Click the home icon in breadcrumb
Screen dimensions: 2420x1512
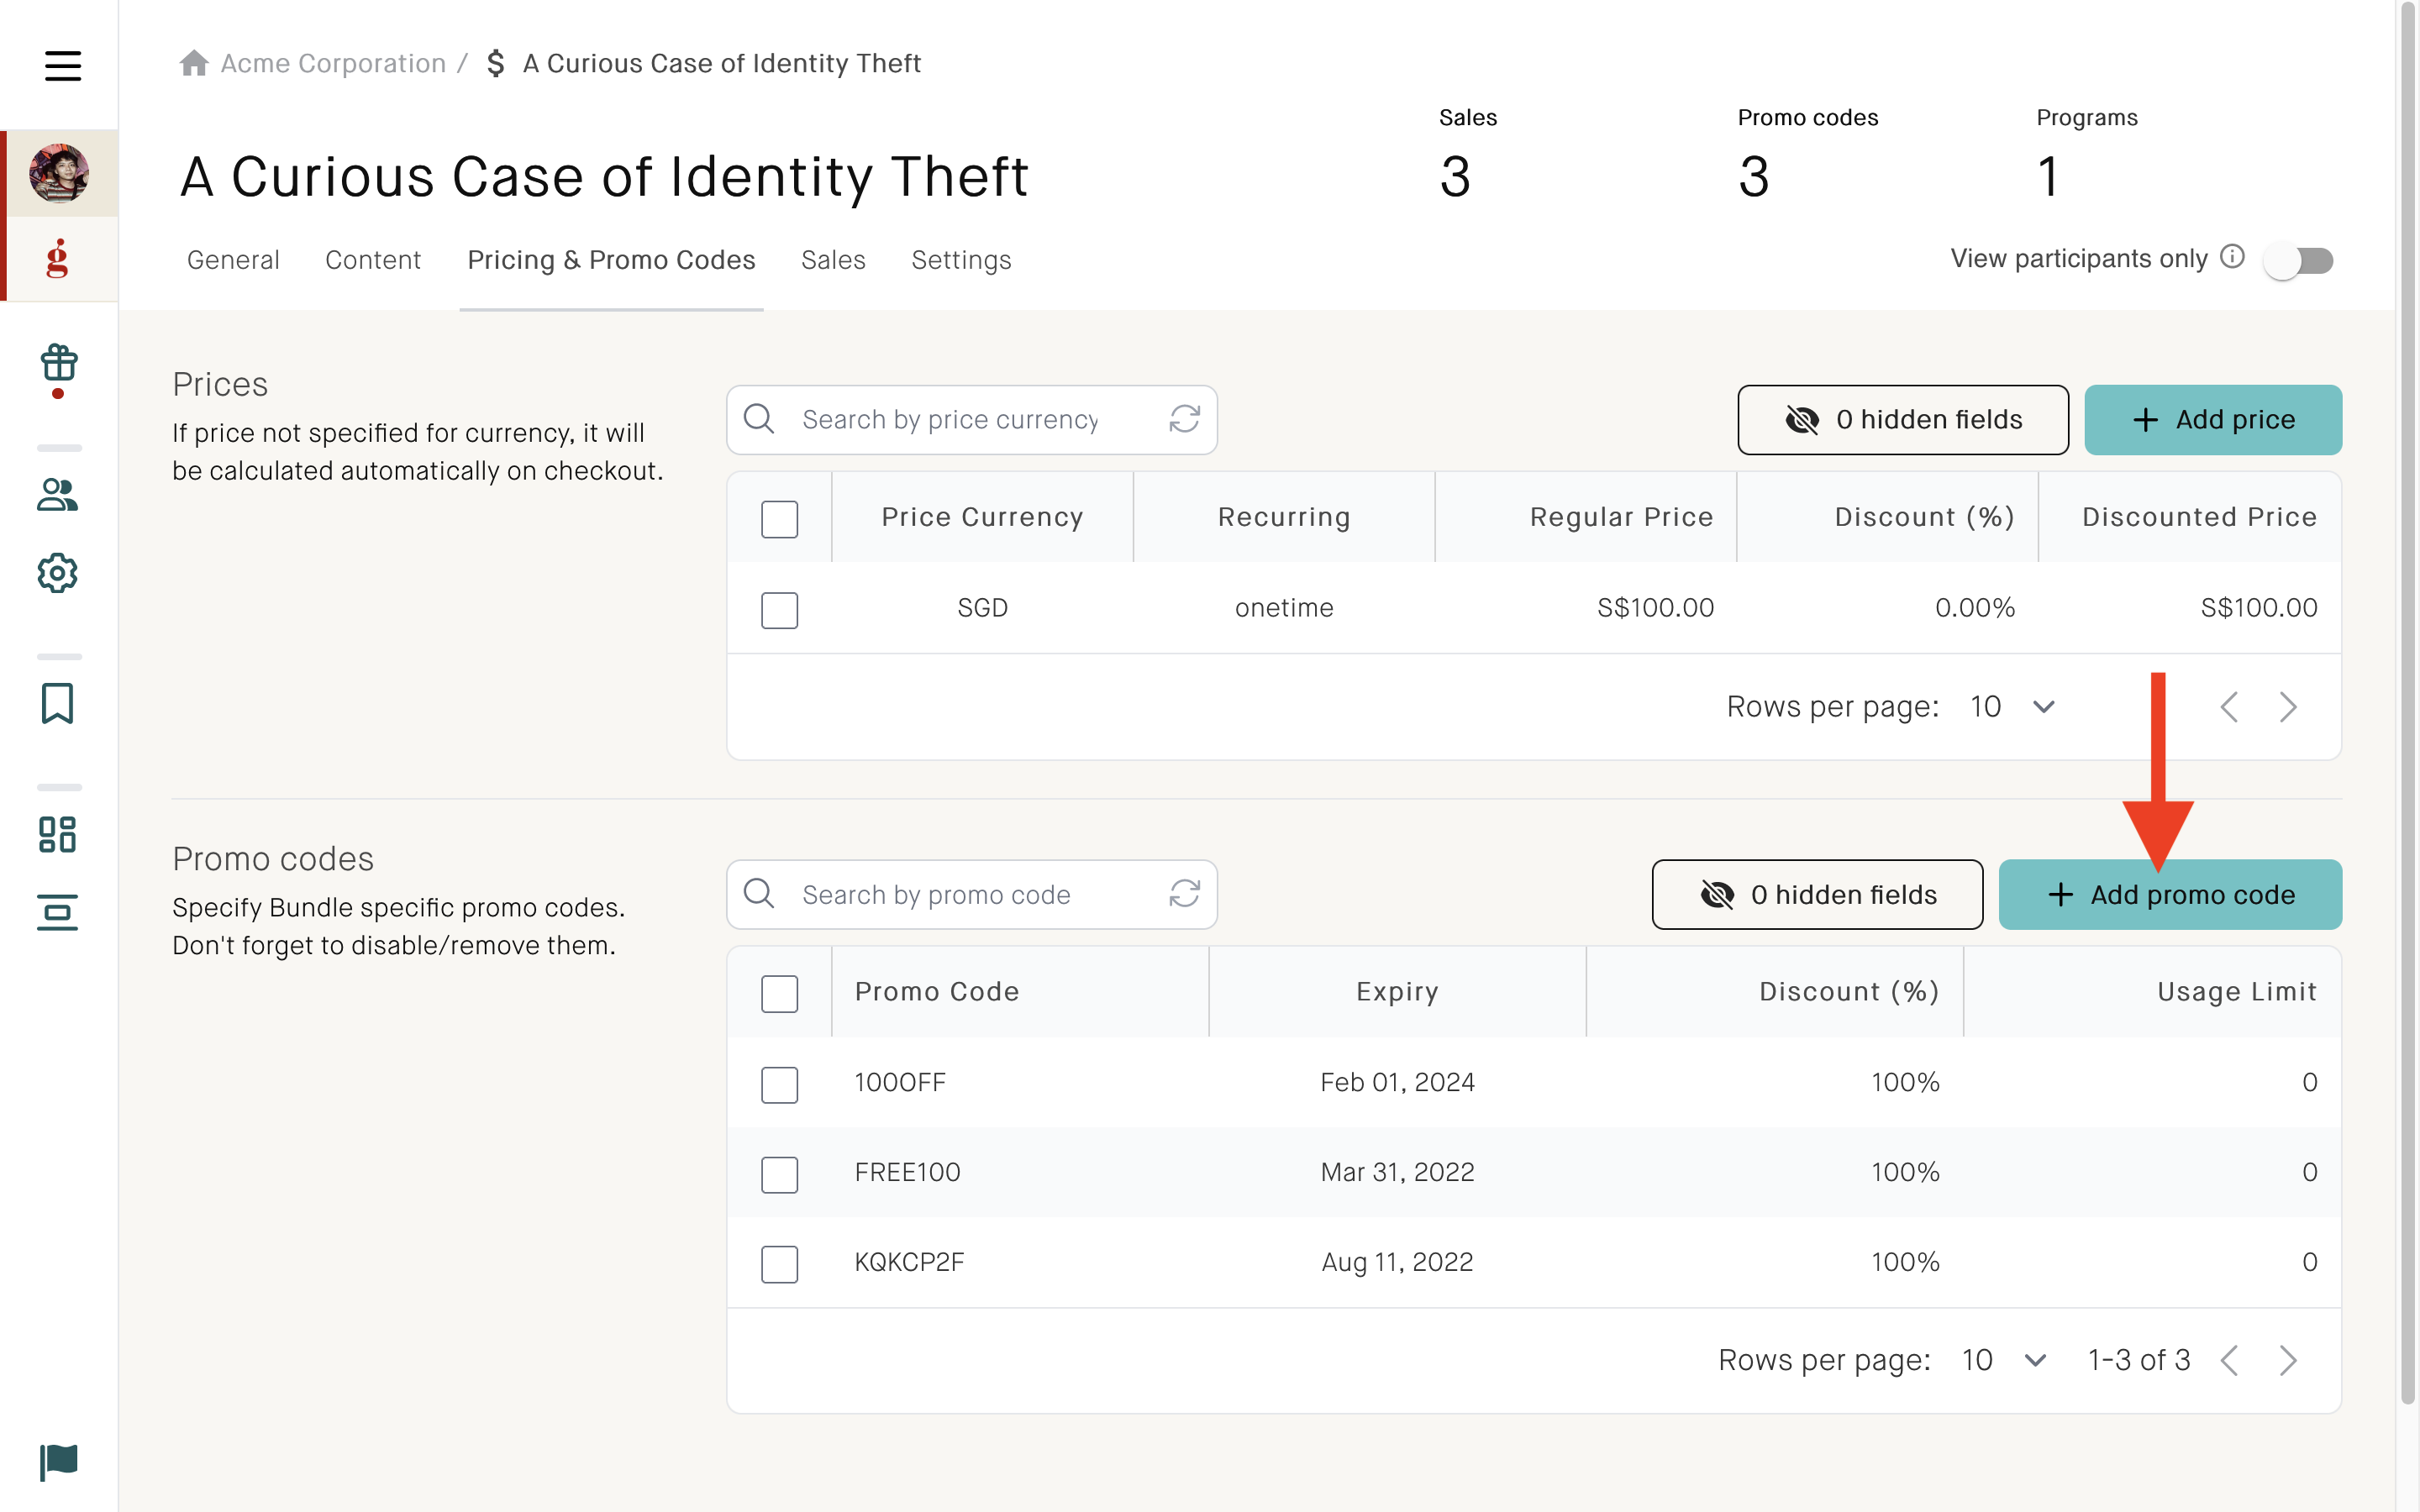coord(194,63)
